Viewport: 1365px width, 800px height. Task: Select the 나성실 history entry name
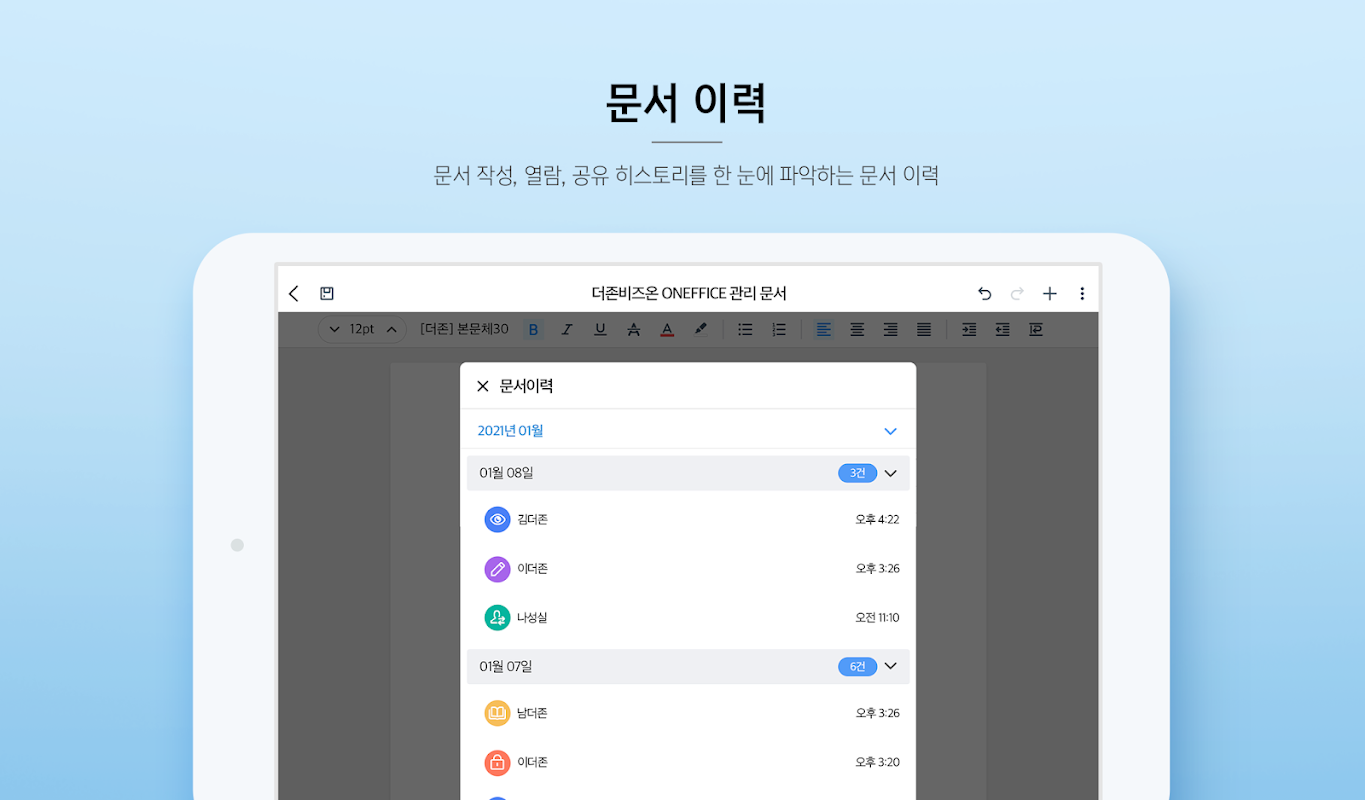coord(532,618)
